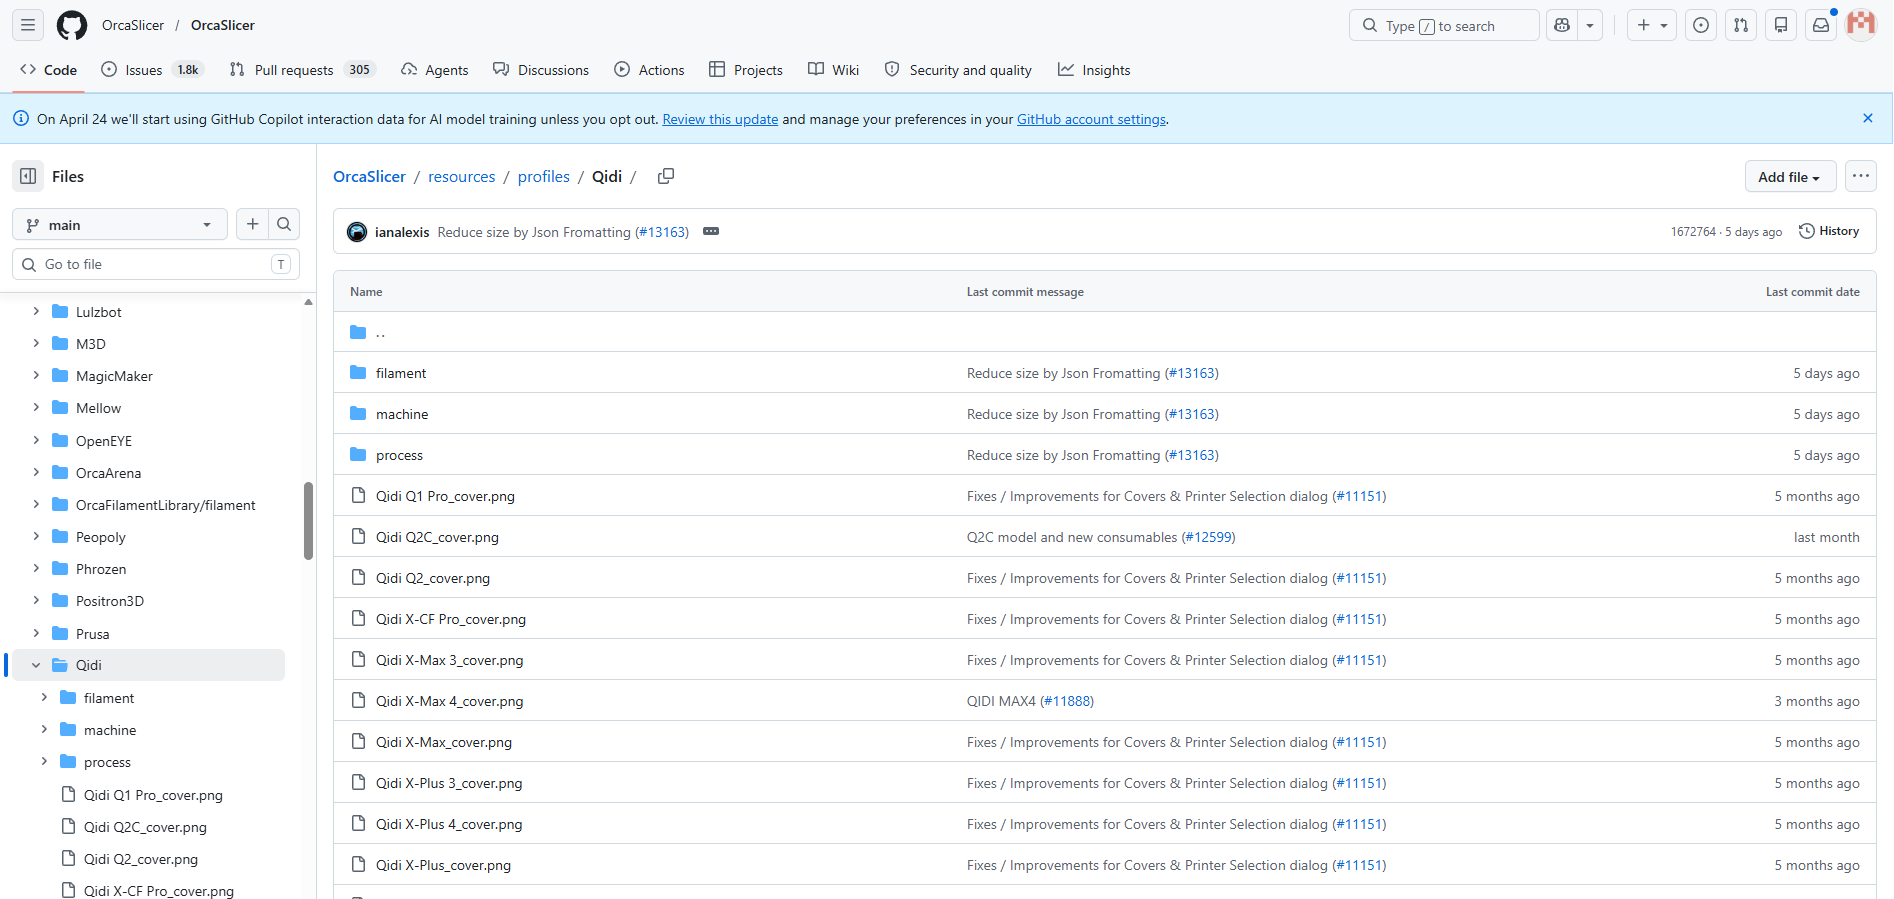This screenshot has height=899, width=1894.
Task: Focus the 'Go to file' input
Action: [156, 264]
